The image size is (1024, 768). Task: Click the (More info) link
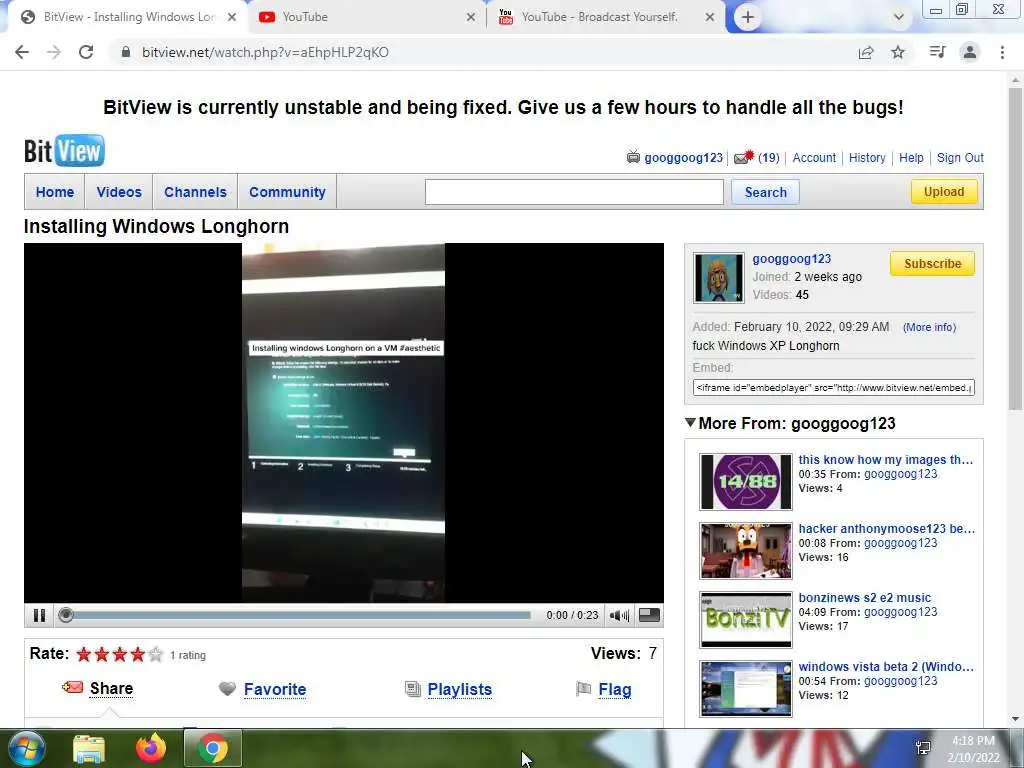[929, 327]
